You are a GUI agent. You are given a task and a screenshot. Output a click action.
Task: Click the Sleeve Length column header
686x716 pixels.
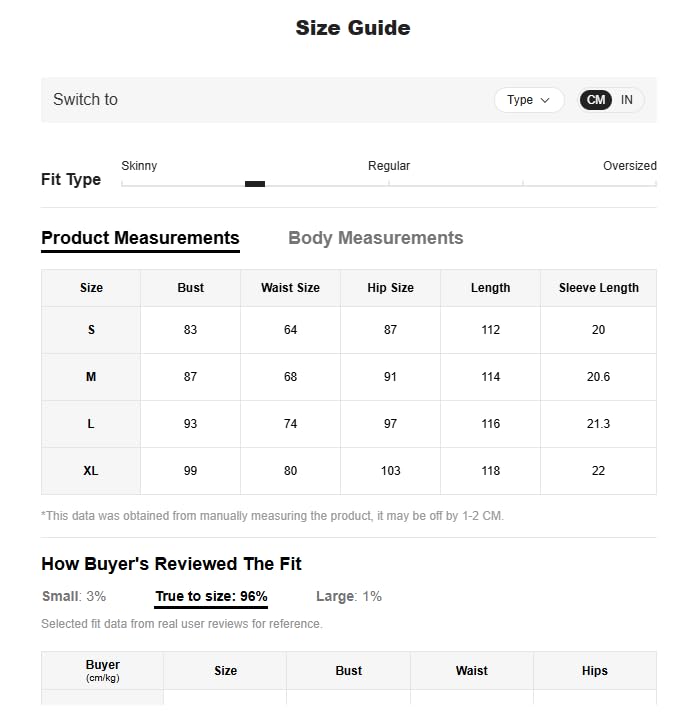[x=598, y=288]
